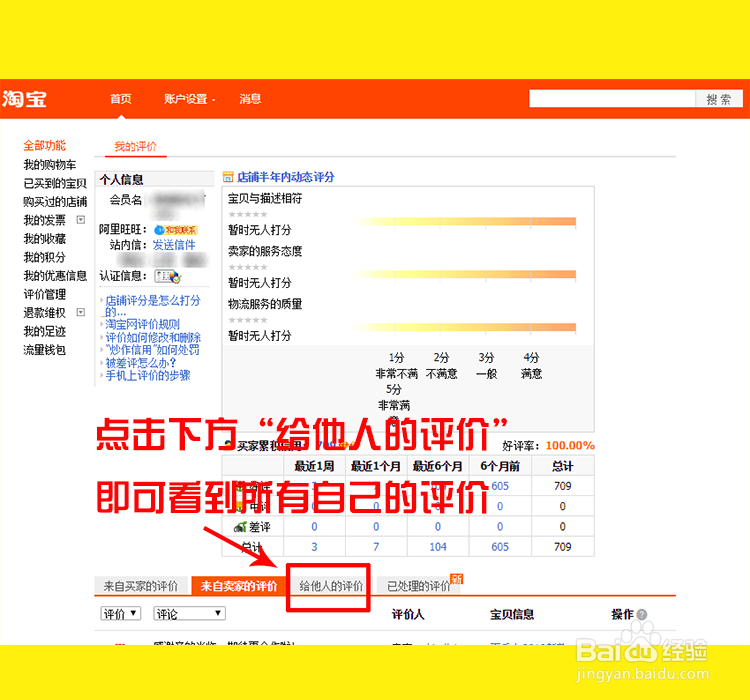
Task: Open the 消息 nav item
Action: (x=250, y=99)
